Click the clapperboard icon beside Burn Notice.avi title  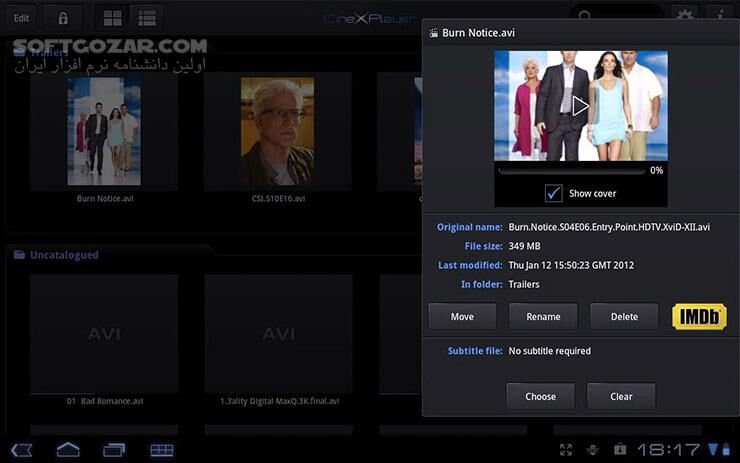click(x=433, y=33)
